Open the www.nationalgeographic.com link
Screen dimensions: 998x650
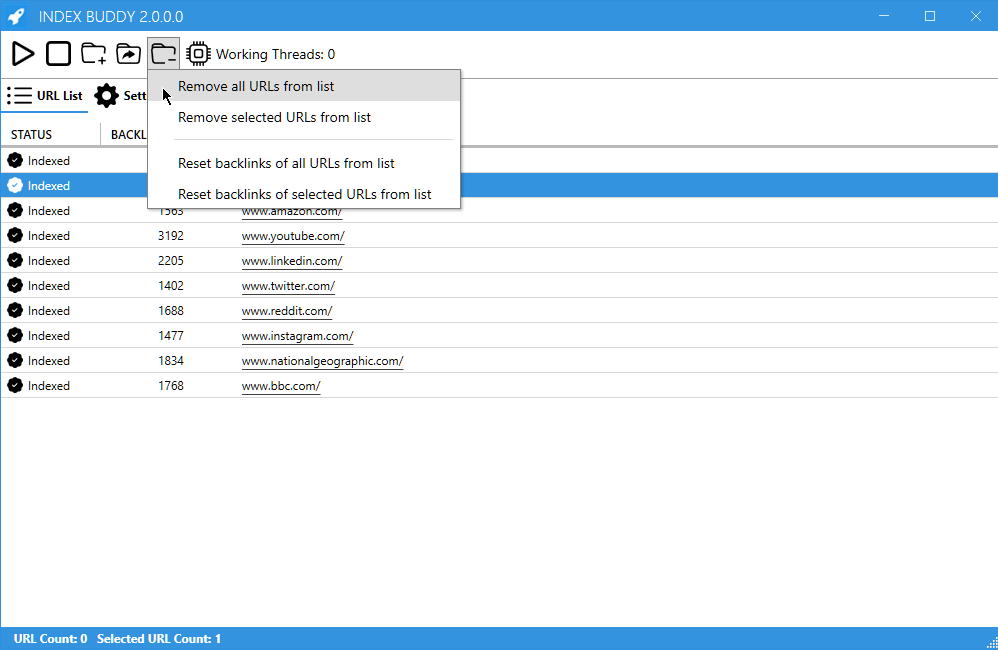[x=322, y=361]
